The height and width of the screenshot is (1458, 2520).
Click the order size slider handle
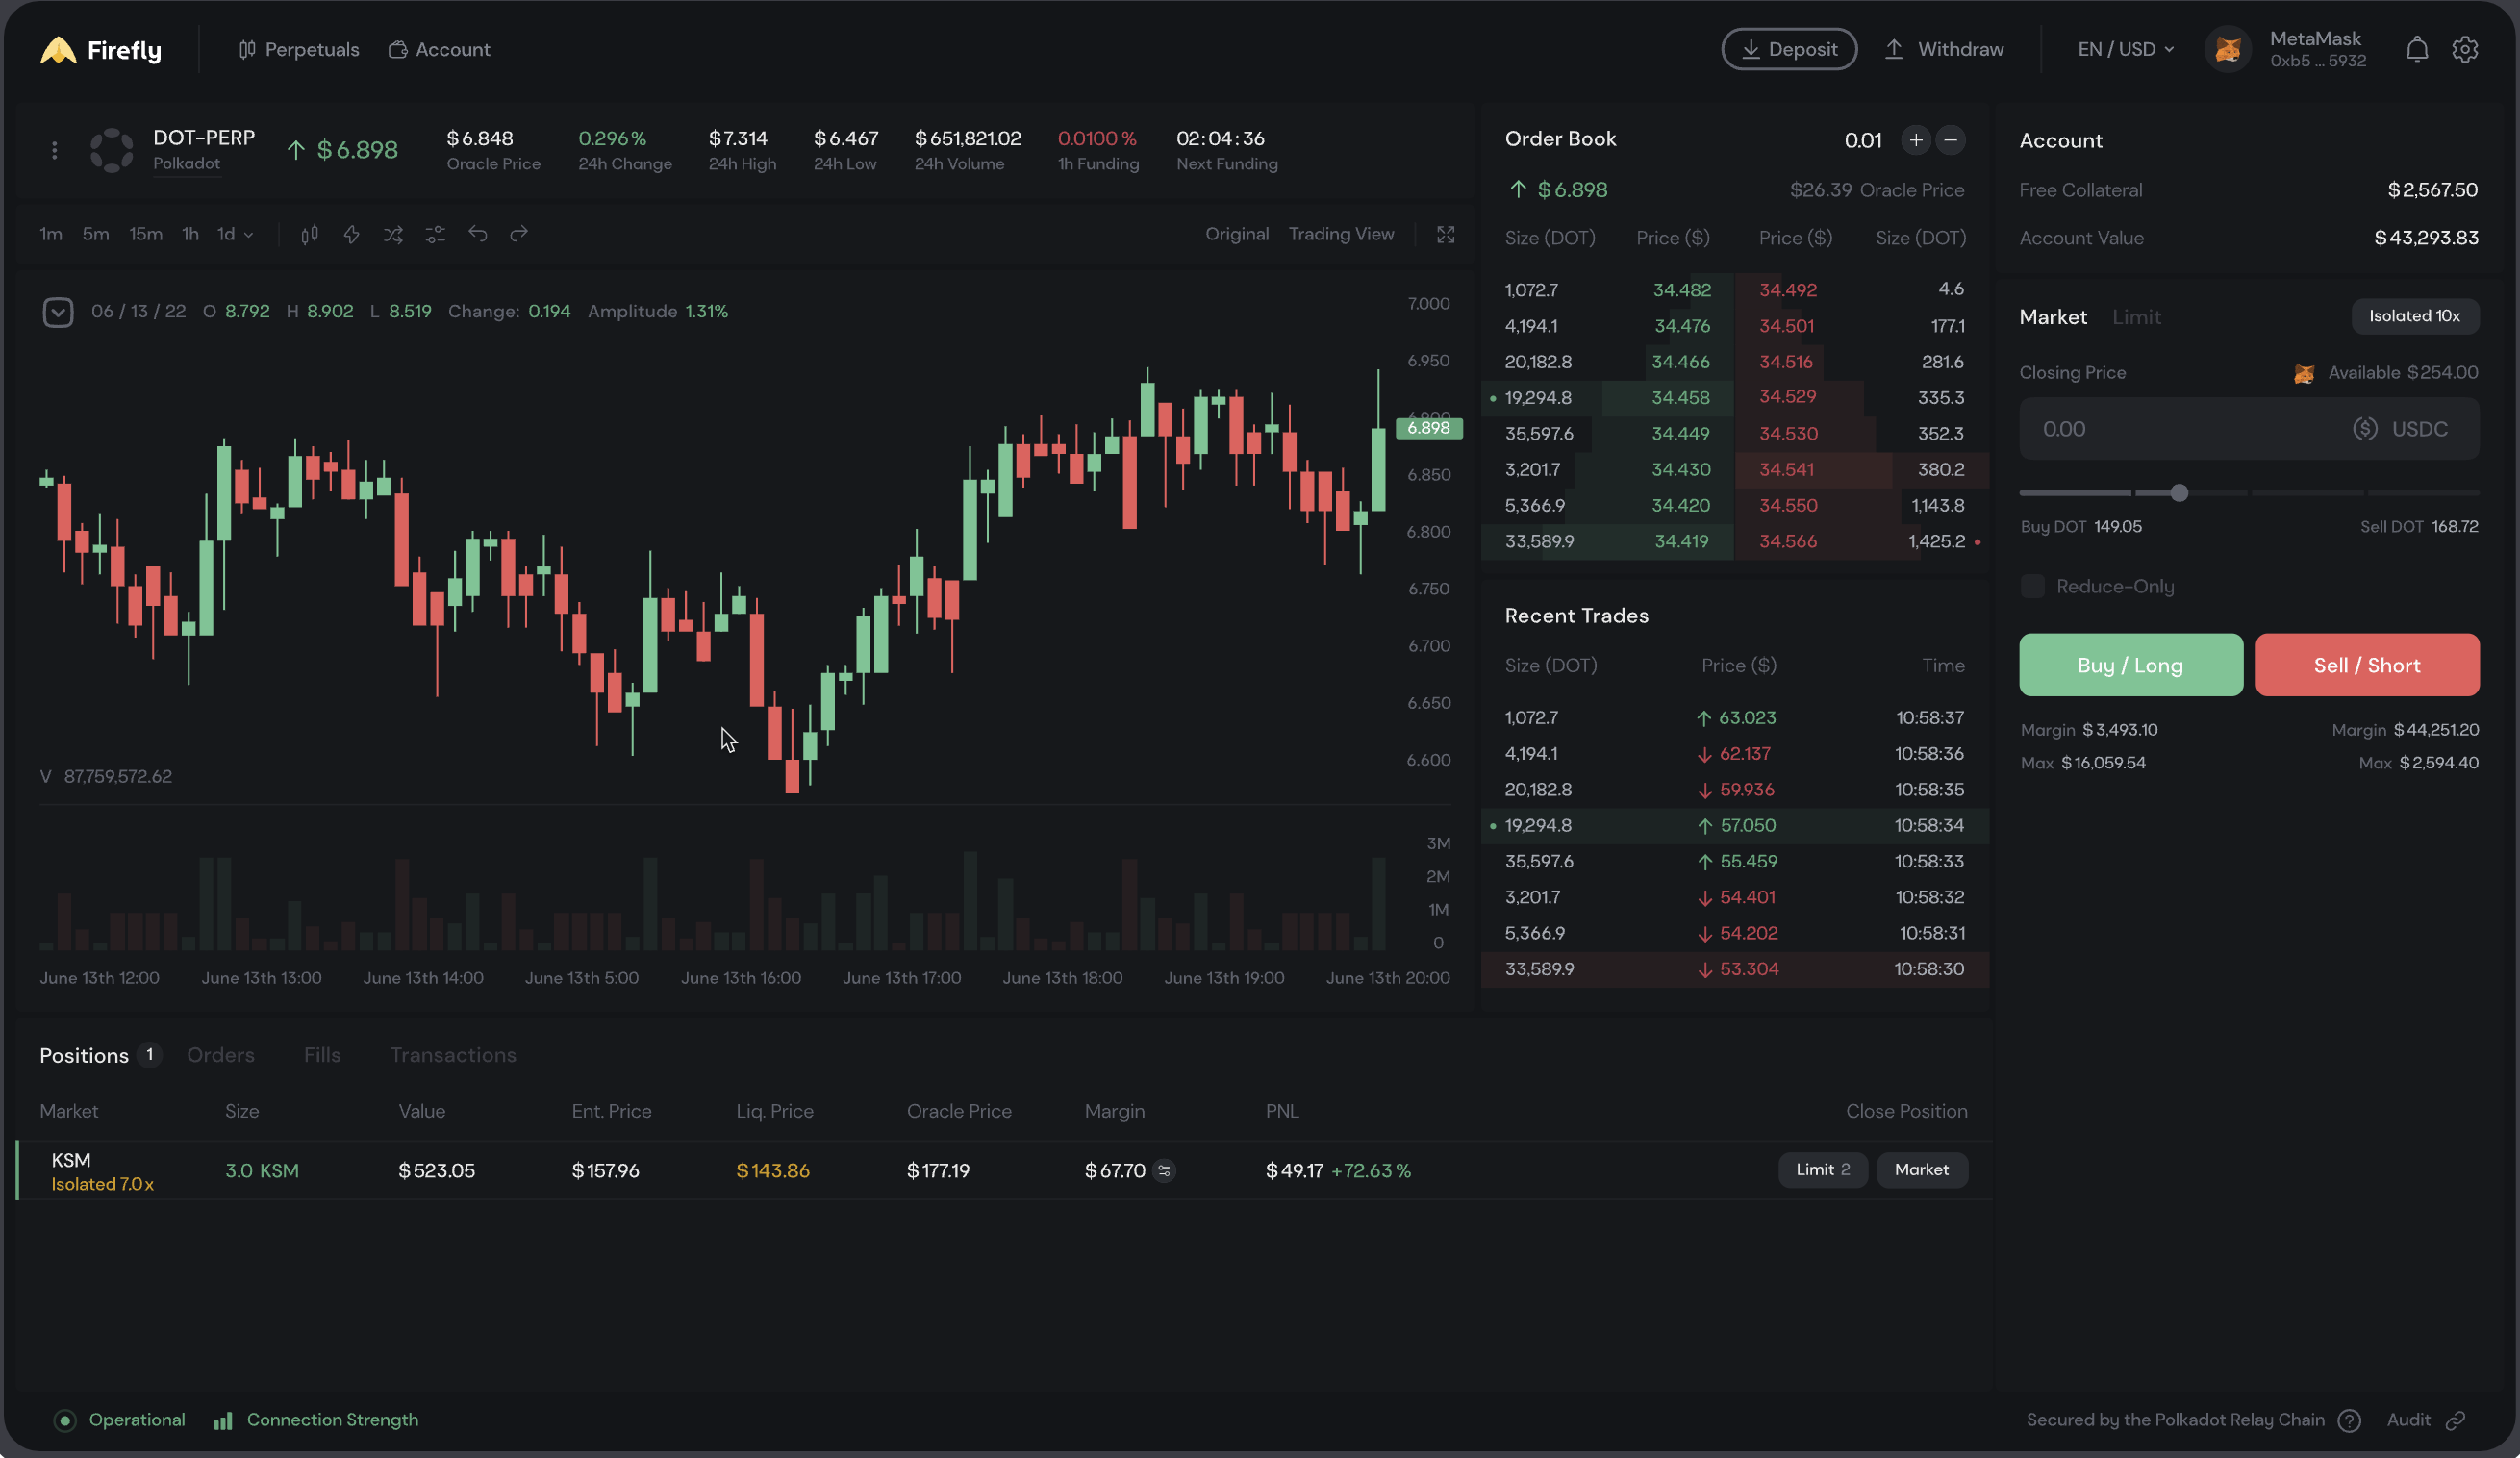[2179, 493]
